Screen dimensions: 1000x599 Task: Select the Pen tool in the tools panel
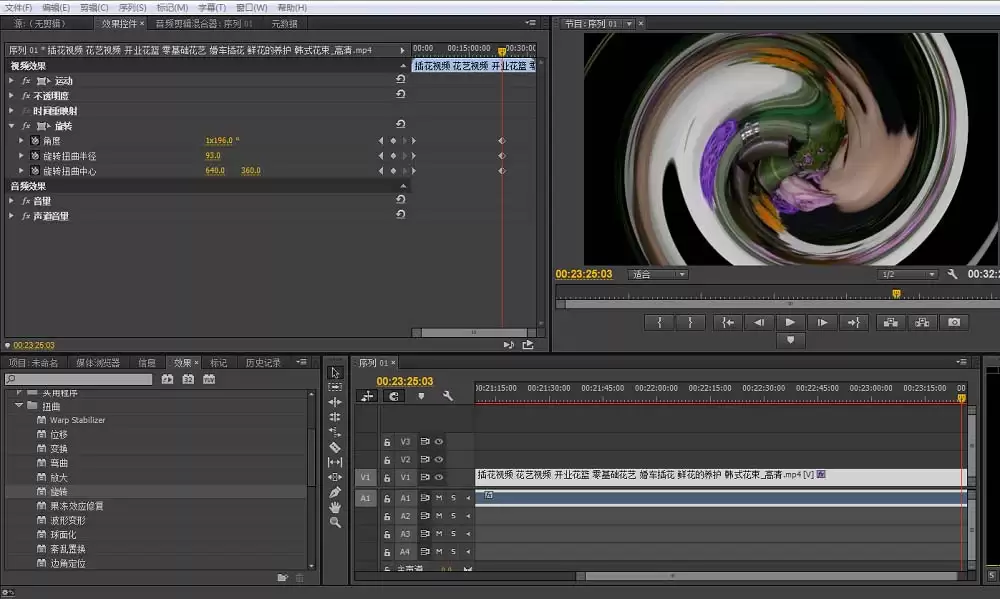[335, 492]
